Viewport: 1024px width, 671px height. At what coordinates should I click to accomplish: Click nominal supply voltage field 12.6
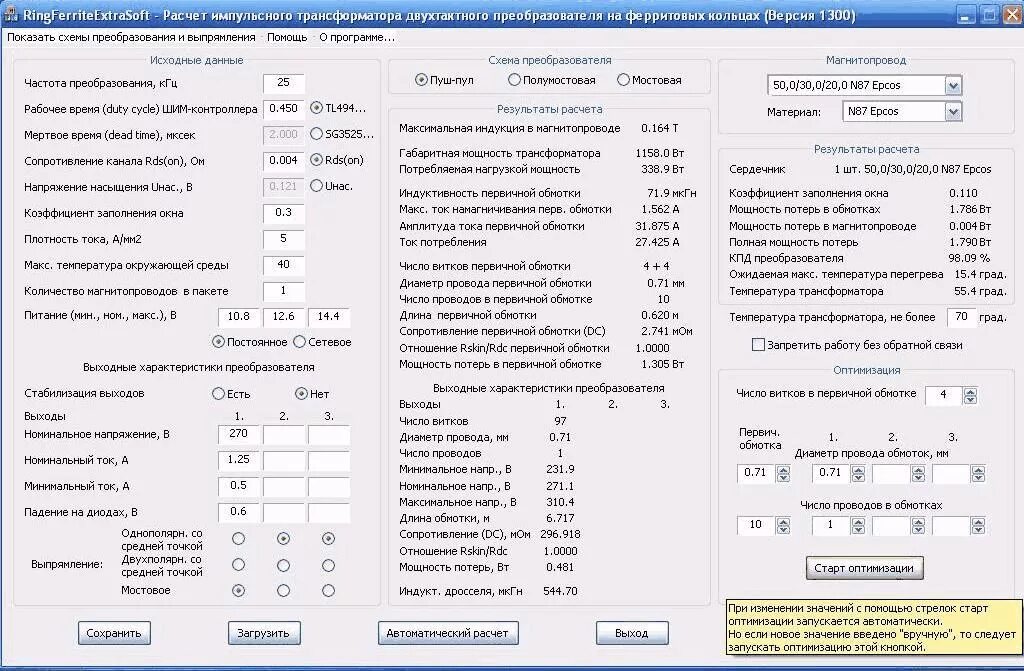click(x=283, y=317)
